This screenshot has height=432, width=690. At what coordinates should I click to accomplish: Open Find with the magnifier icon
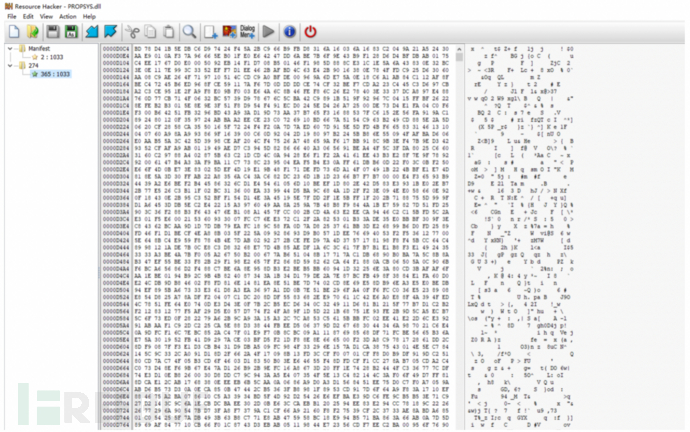(189, 32)
